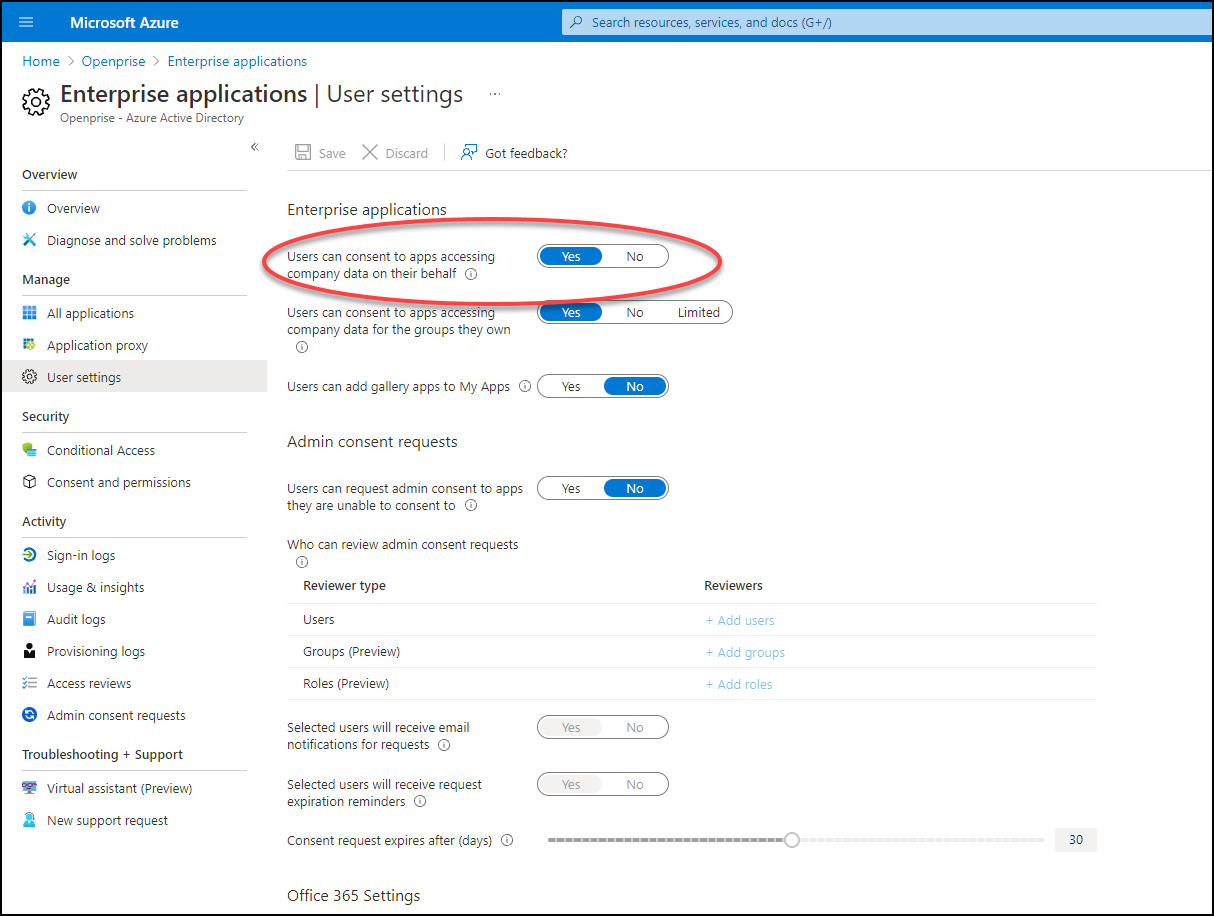1214x916 pixels.
Task: Open Diagnose and solve problems
Action: 134,240
